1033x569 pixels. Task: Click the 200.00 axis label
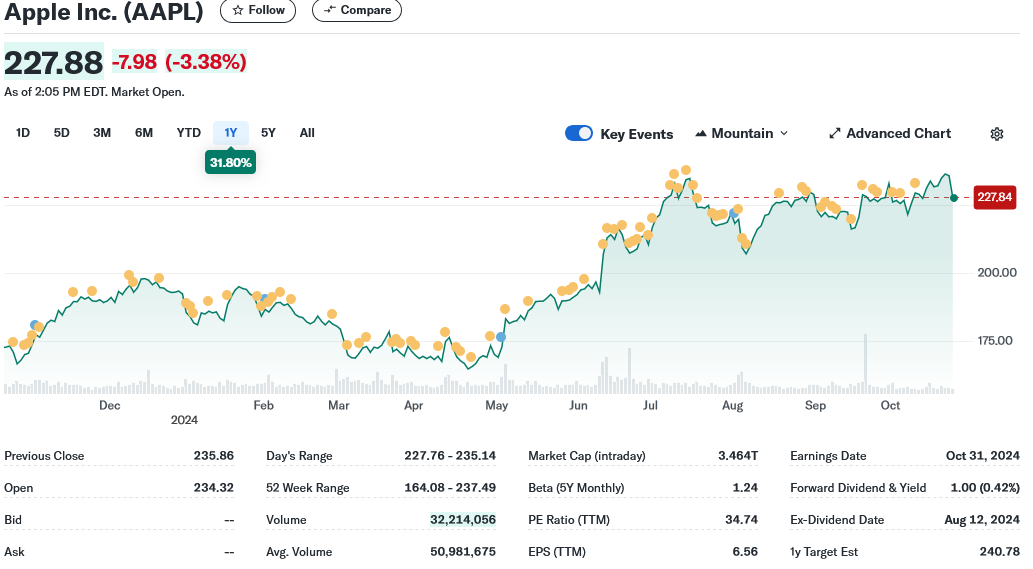click(x=997, y=273)
